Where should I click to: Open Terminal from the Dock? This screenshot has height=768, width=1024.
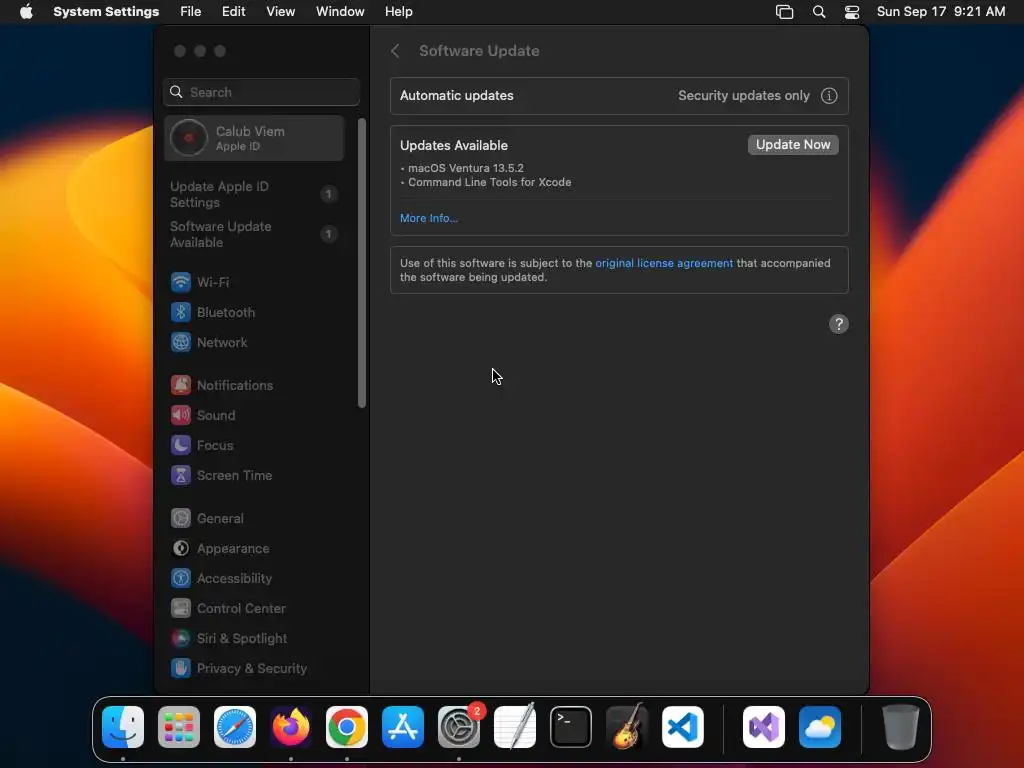coord(571,727)
